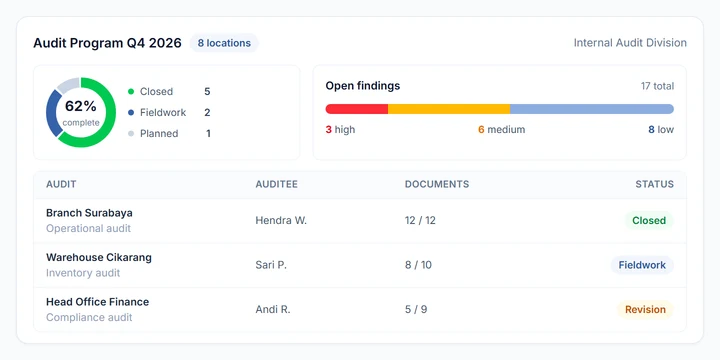Click the 12 / 12 documents cell
720x360 pixels.
pyautogui.click(x=420, y=220)
